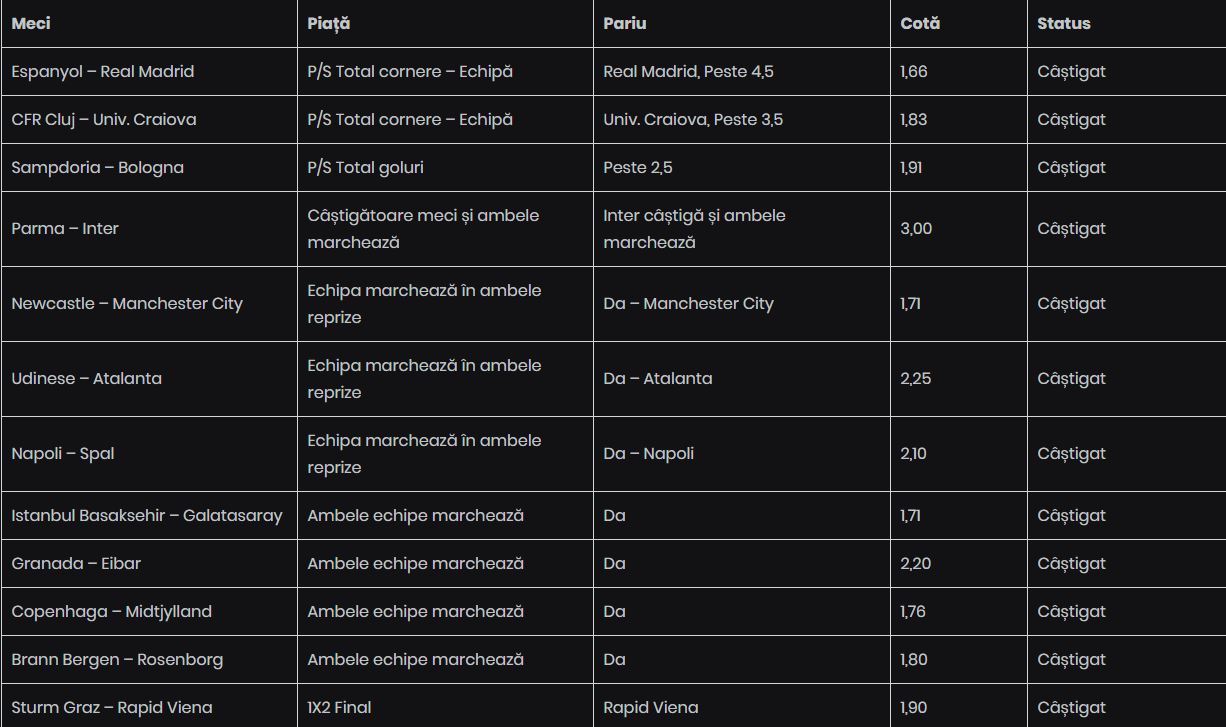1226x727 pixels.
Task: Click the Cotă column header
Action: pos(920,23)
